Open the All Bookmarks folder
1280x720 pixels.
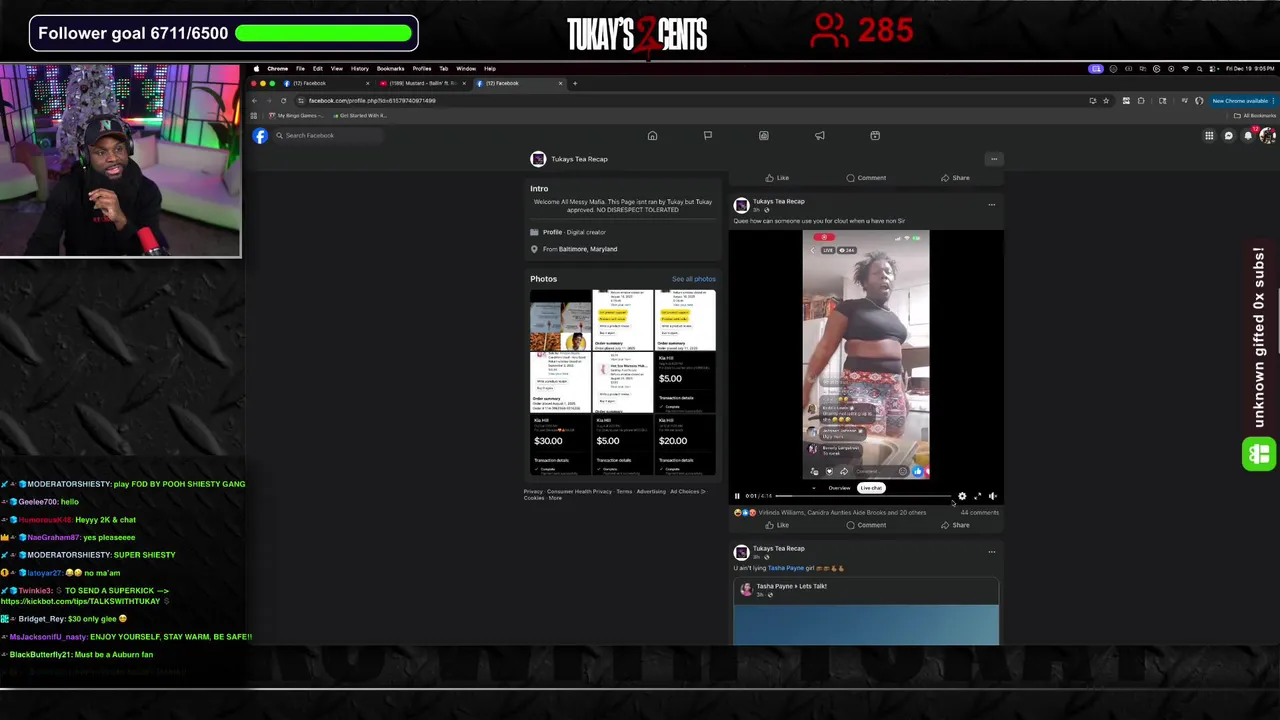coord(1255,116)
